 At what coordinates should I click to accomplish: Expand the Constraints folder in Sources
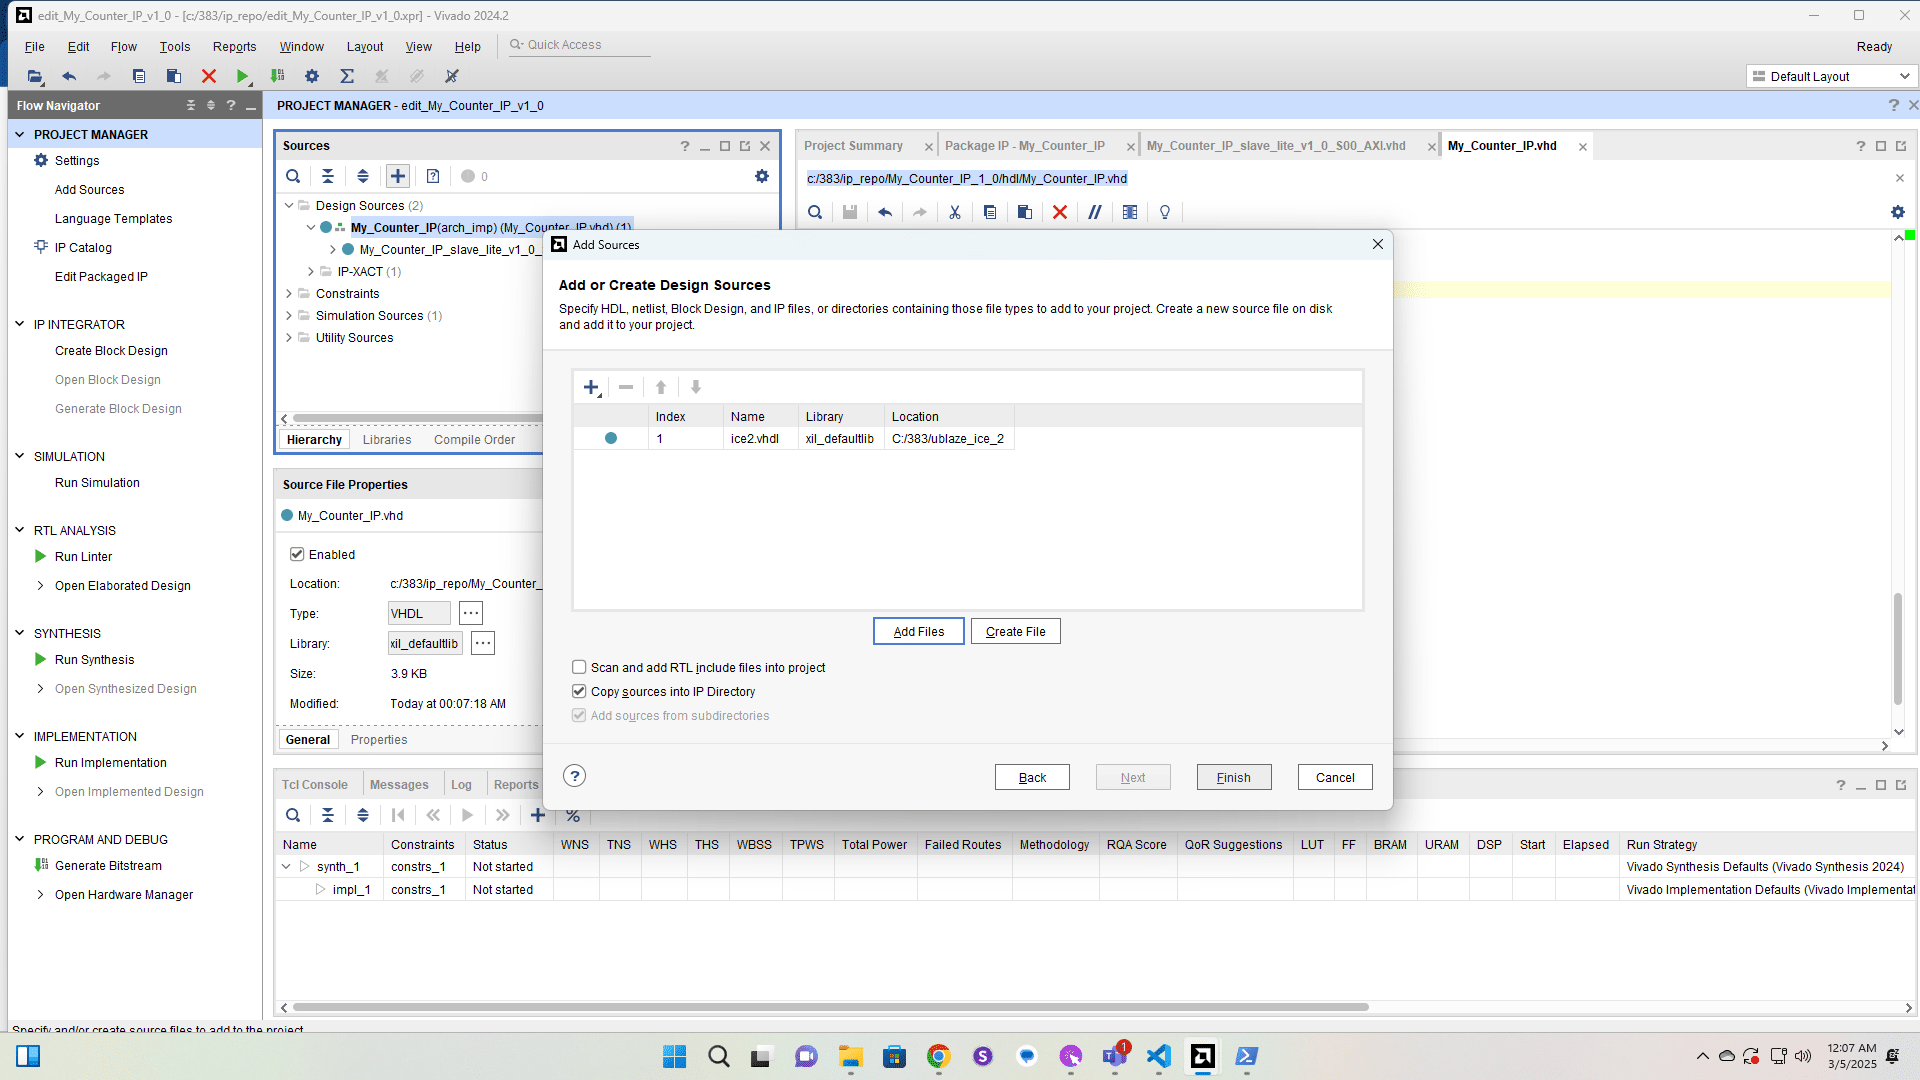coord(289,293)
